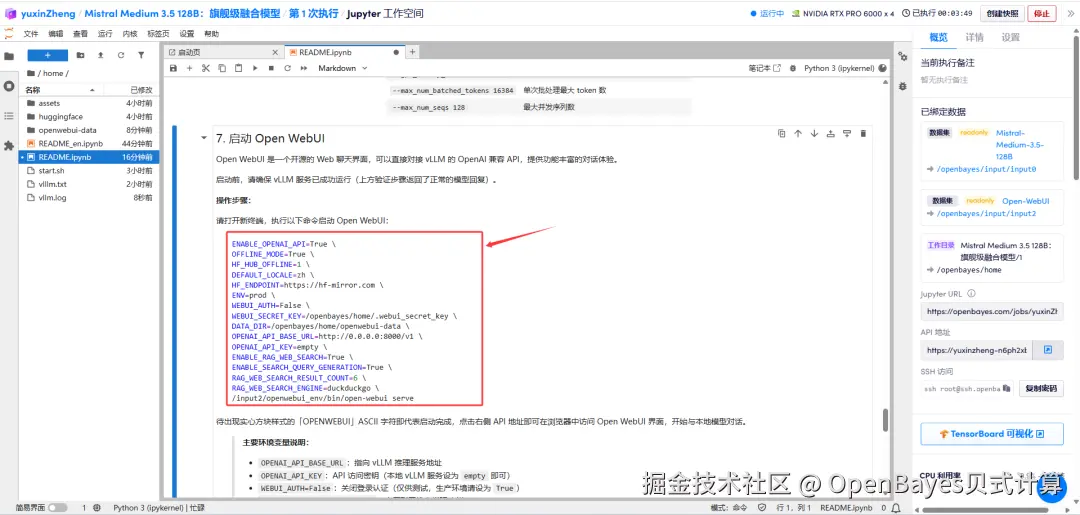Save the notebook with the disk icon
Image resolution: width=1080 pixels, height=515 pixels.
click(174, 68)
